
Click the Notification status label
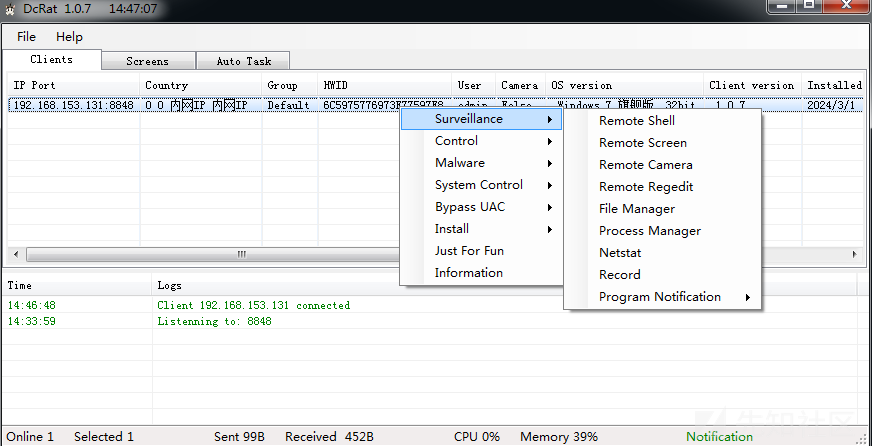click(719, 437)
